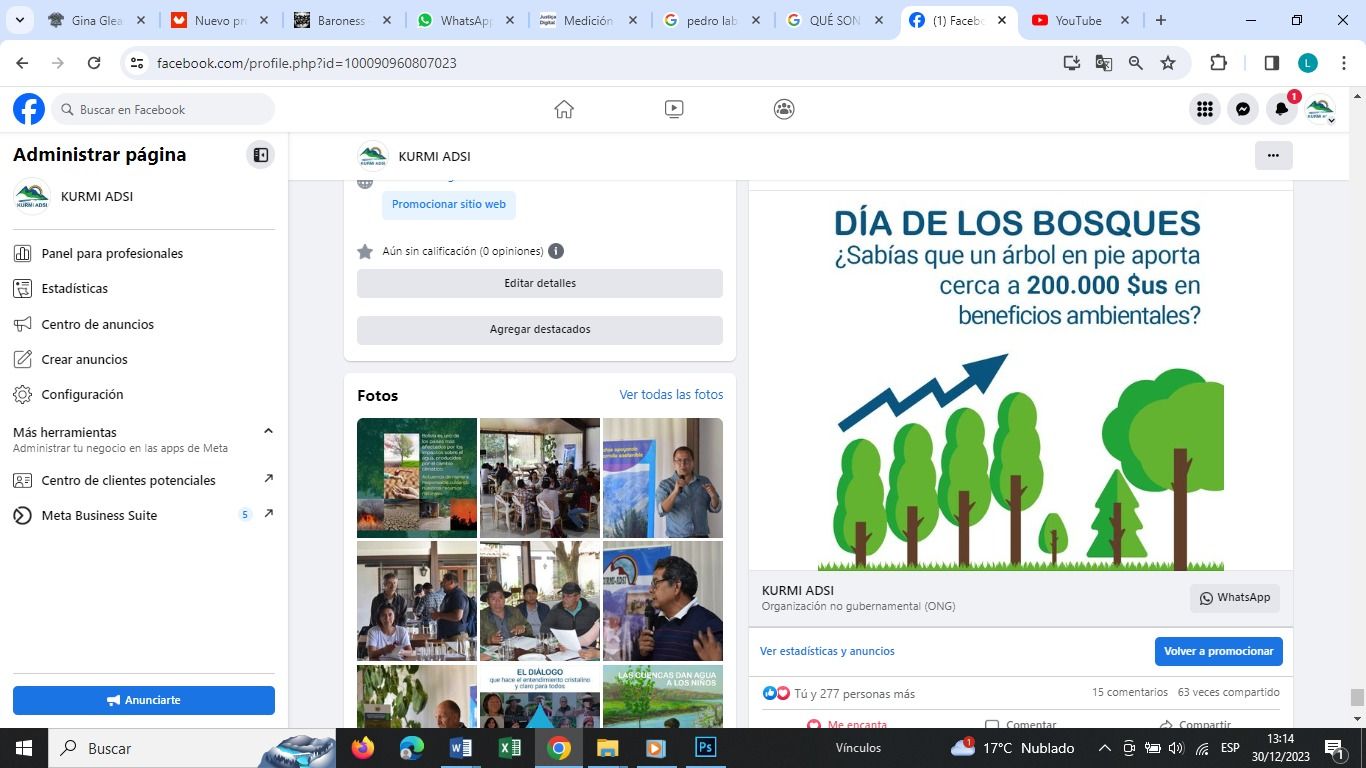1366x768 pixels.
Task: Open the Groups icon in top navigation
Action: [784, 109]
